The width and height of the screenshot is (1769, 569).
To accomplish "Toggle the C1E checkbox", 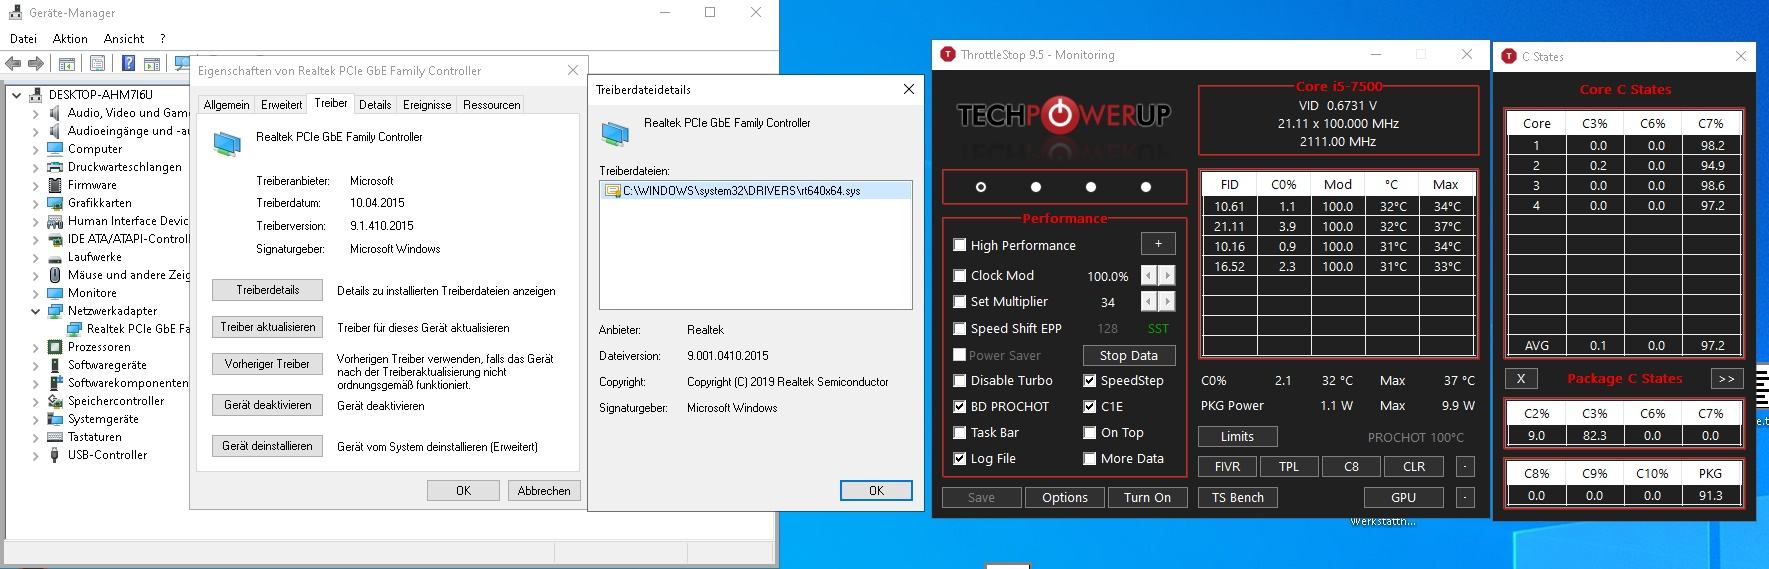I will click(1090, 406).
